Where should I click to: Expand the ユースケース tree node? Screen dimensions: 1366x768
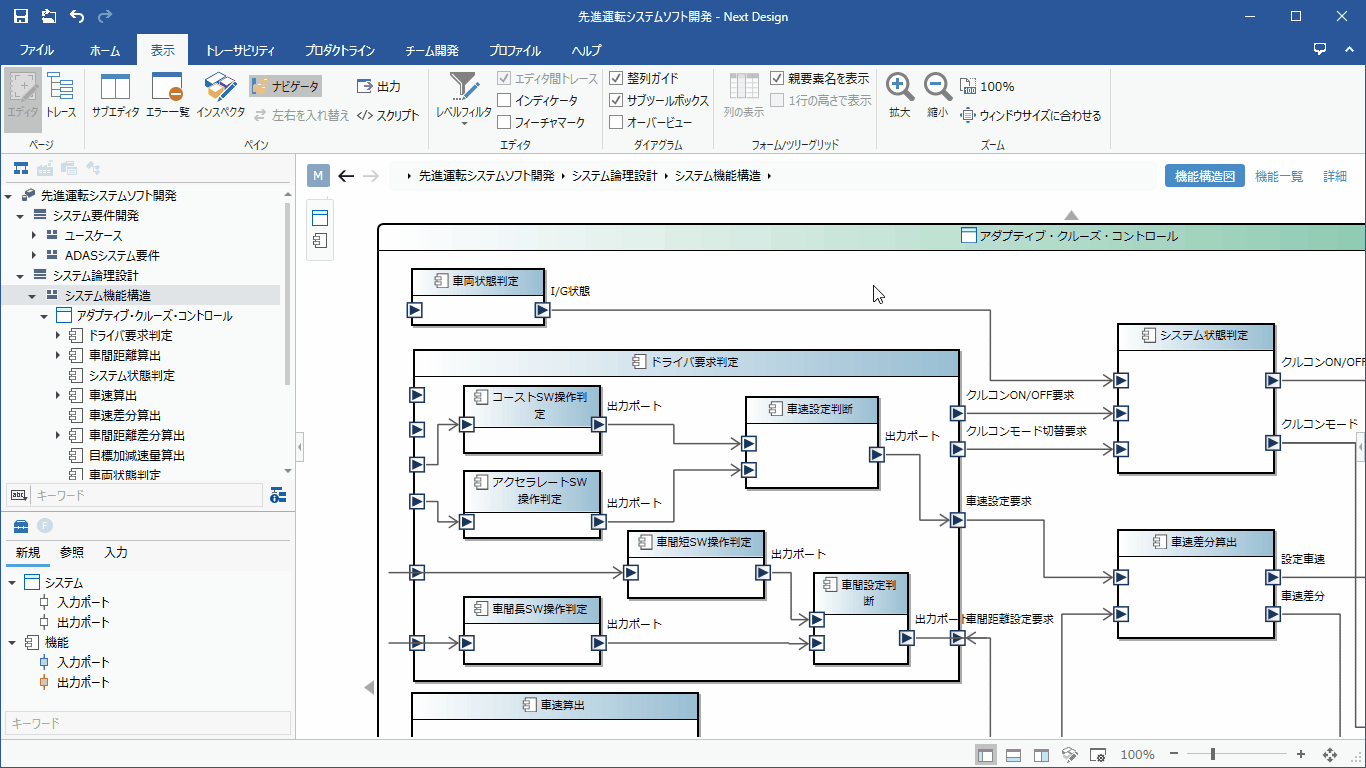(x=34, y=236)
